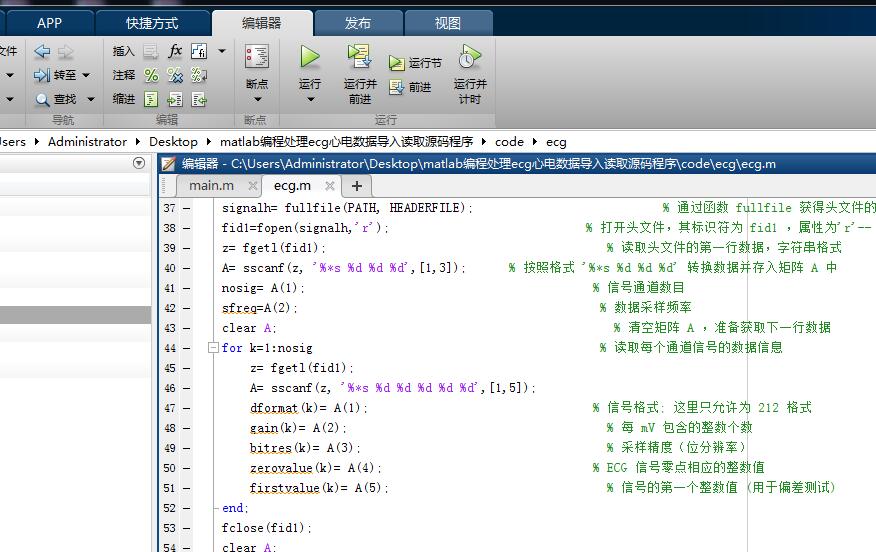Click the 查找 (Find) magnifier button
The height and width of the screenshot is (552, 876).
click(x=55, y=99)
